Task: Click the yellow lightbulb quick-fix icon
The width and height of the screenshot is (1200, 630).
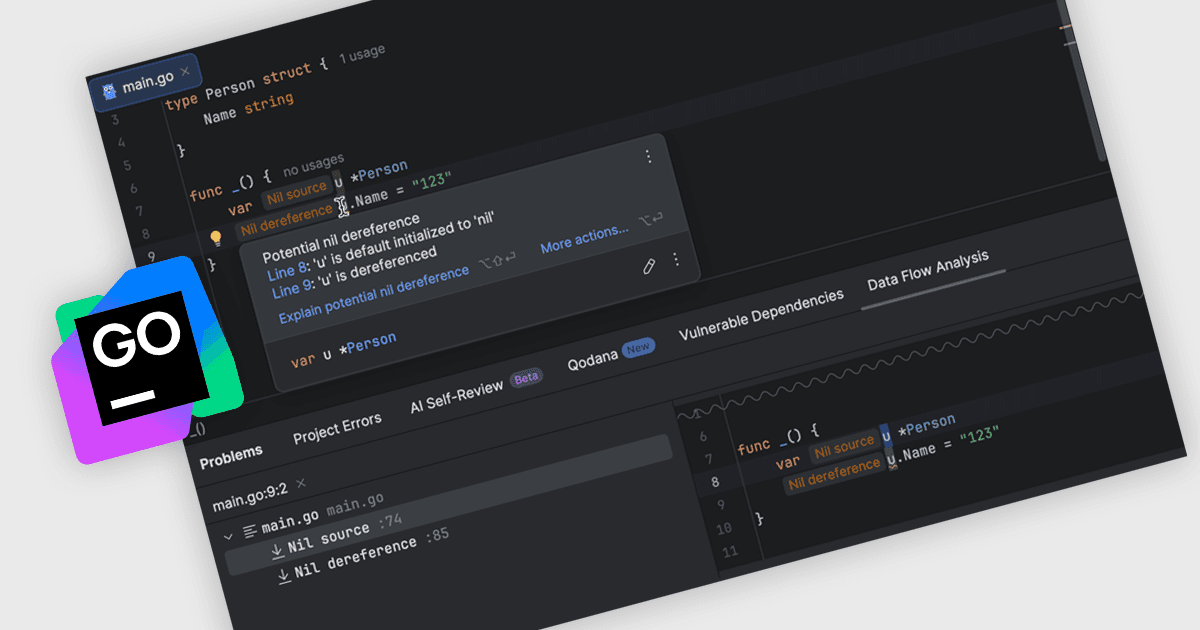Action: 215,238
